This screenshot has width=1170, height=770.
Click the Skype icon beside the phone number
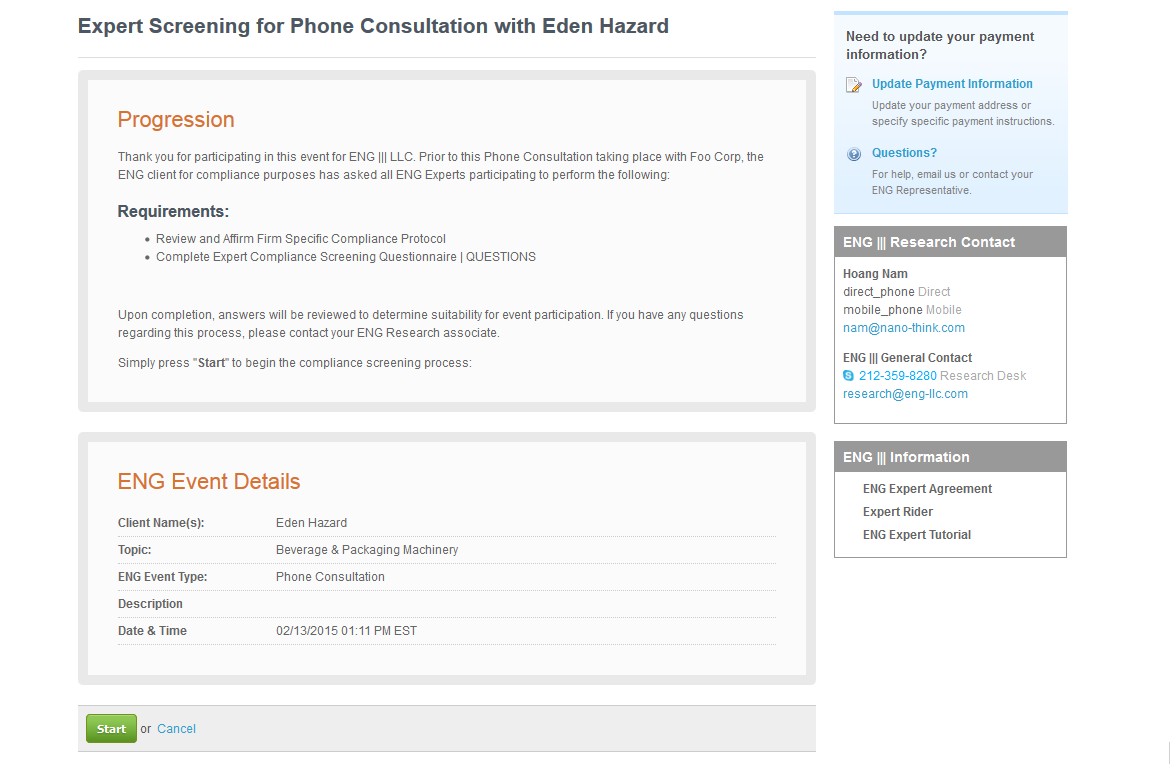[x=848, y=376]
